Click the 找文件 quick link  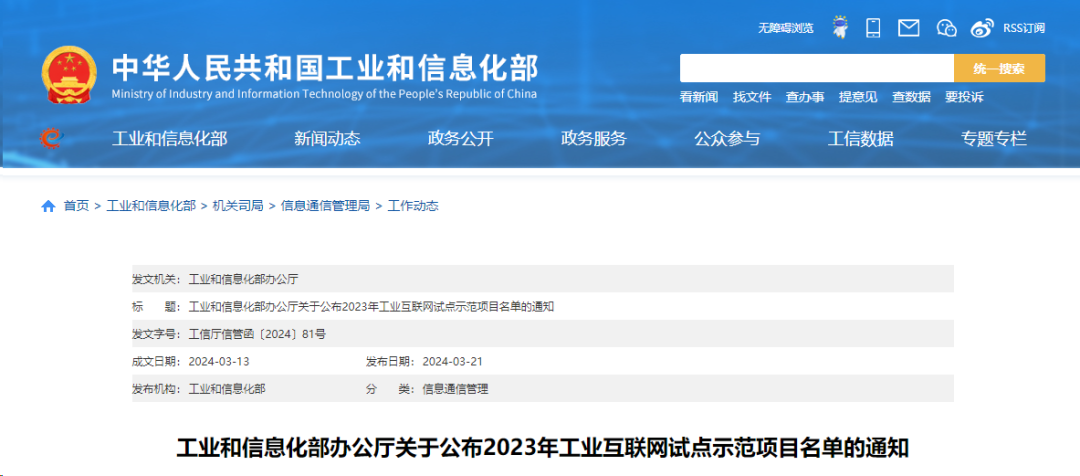[x=752, y=97]
